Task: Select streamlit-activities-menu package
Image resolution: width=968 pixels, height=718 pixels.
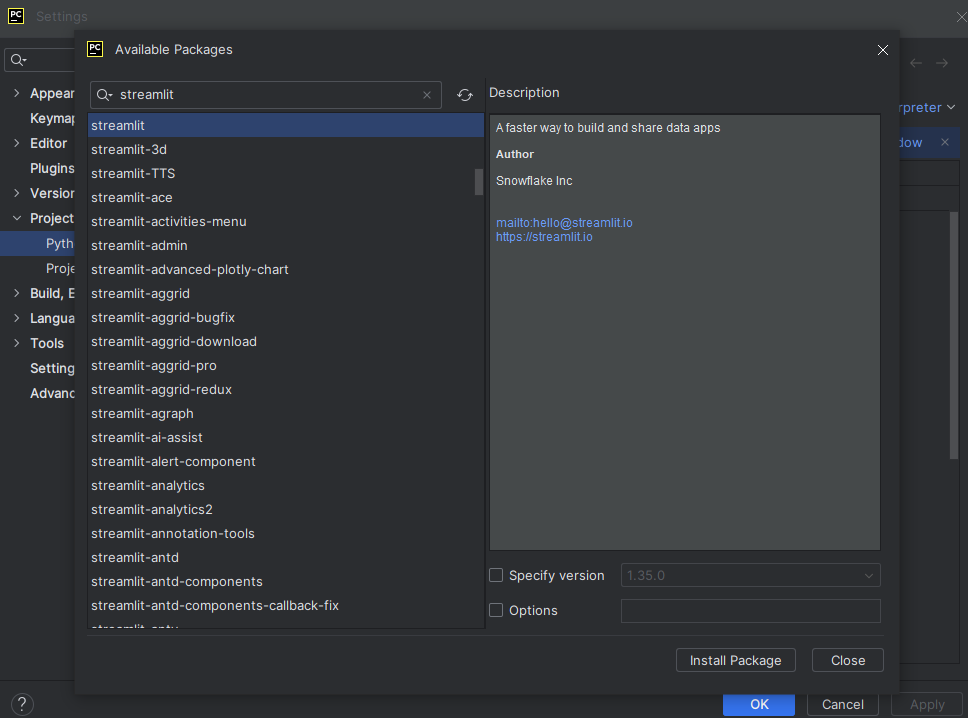Action: coord(286,222)
